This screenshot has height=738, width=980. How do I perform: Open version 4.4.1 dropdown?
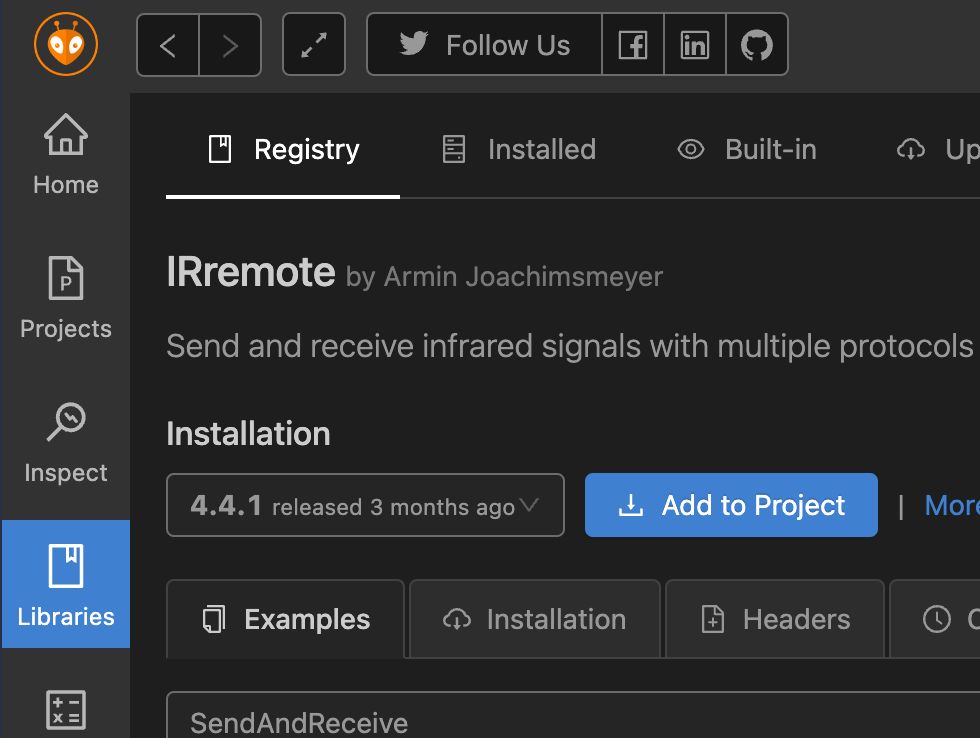pos(366,505)
